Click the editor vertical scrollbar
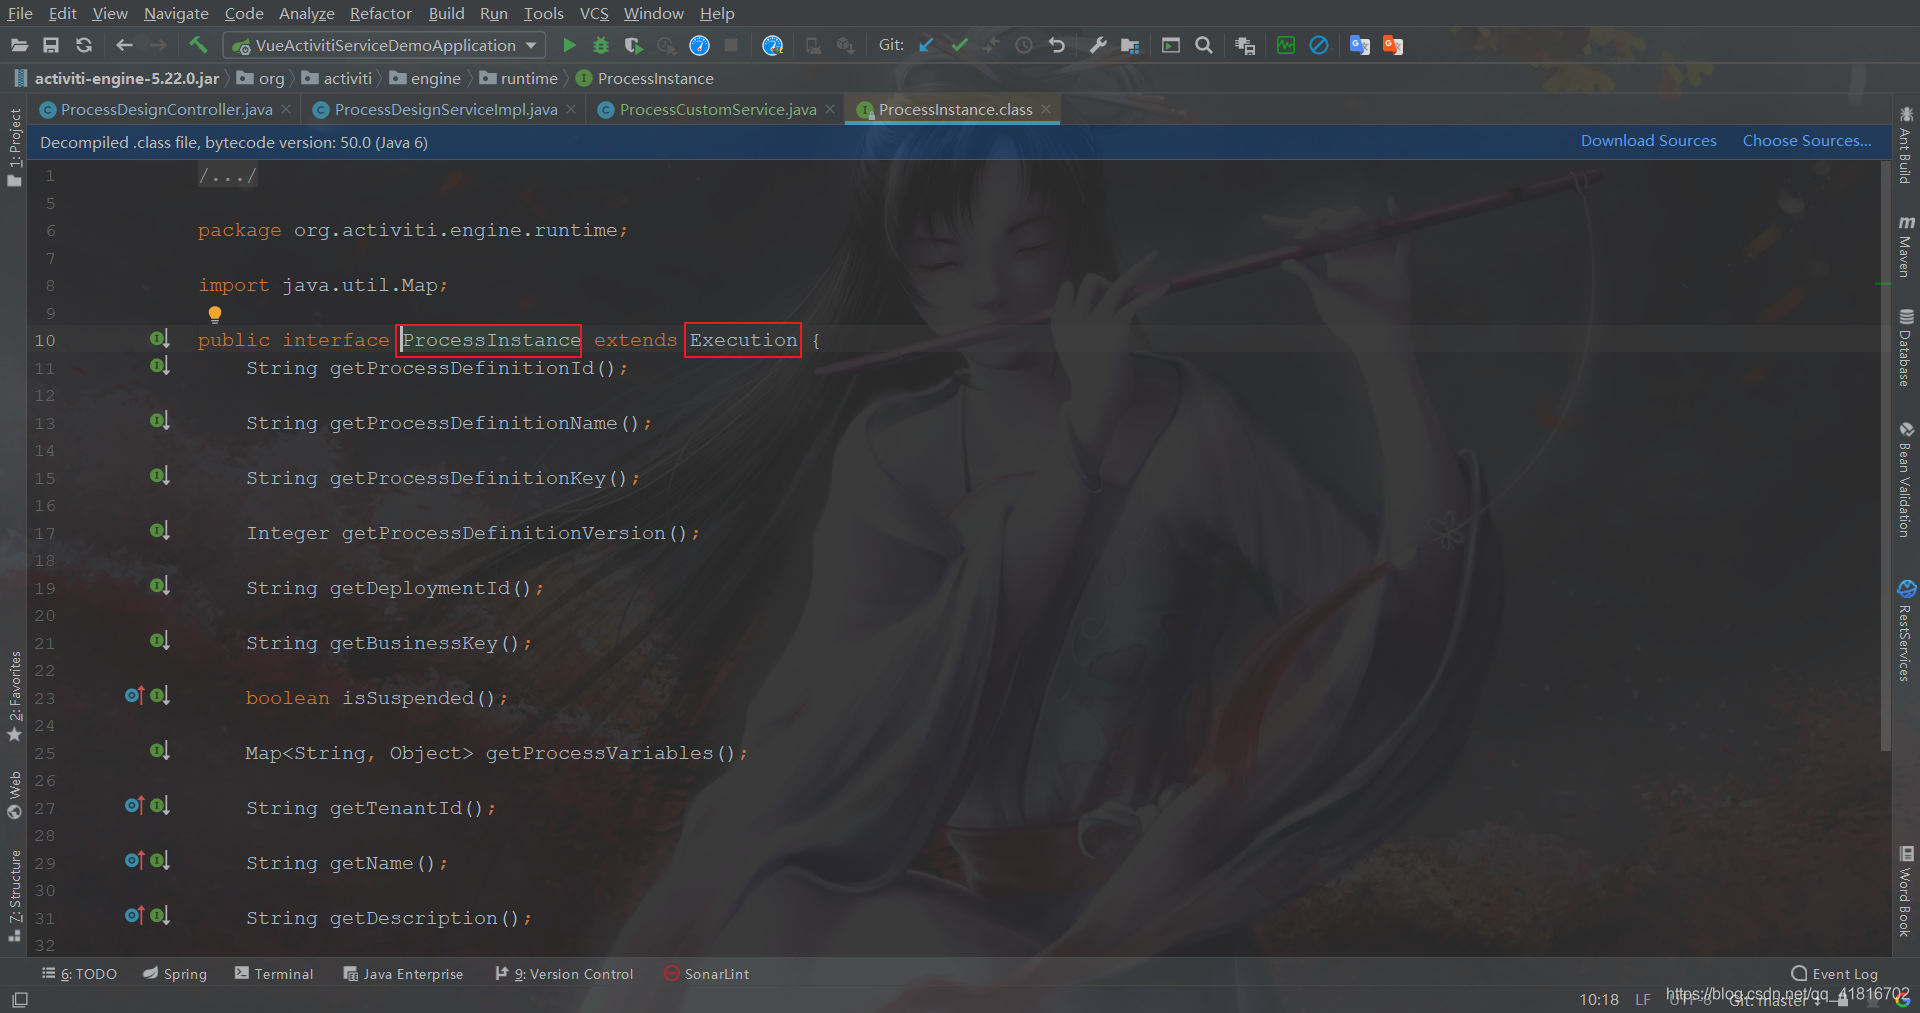Screen dimensions: 1920x1013 [1886, 455]
